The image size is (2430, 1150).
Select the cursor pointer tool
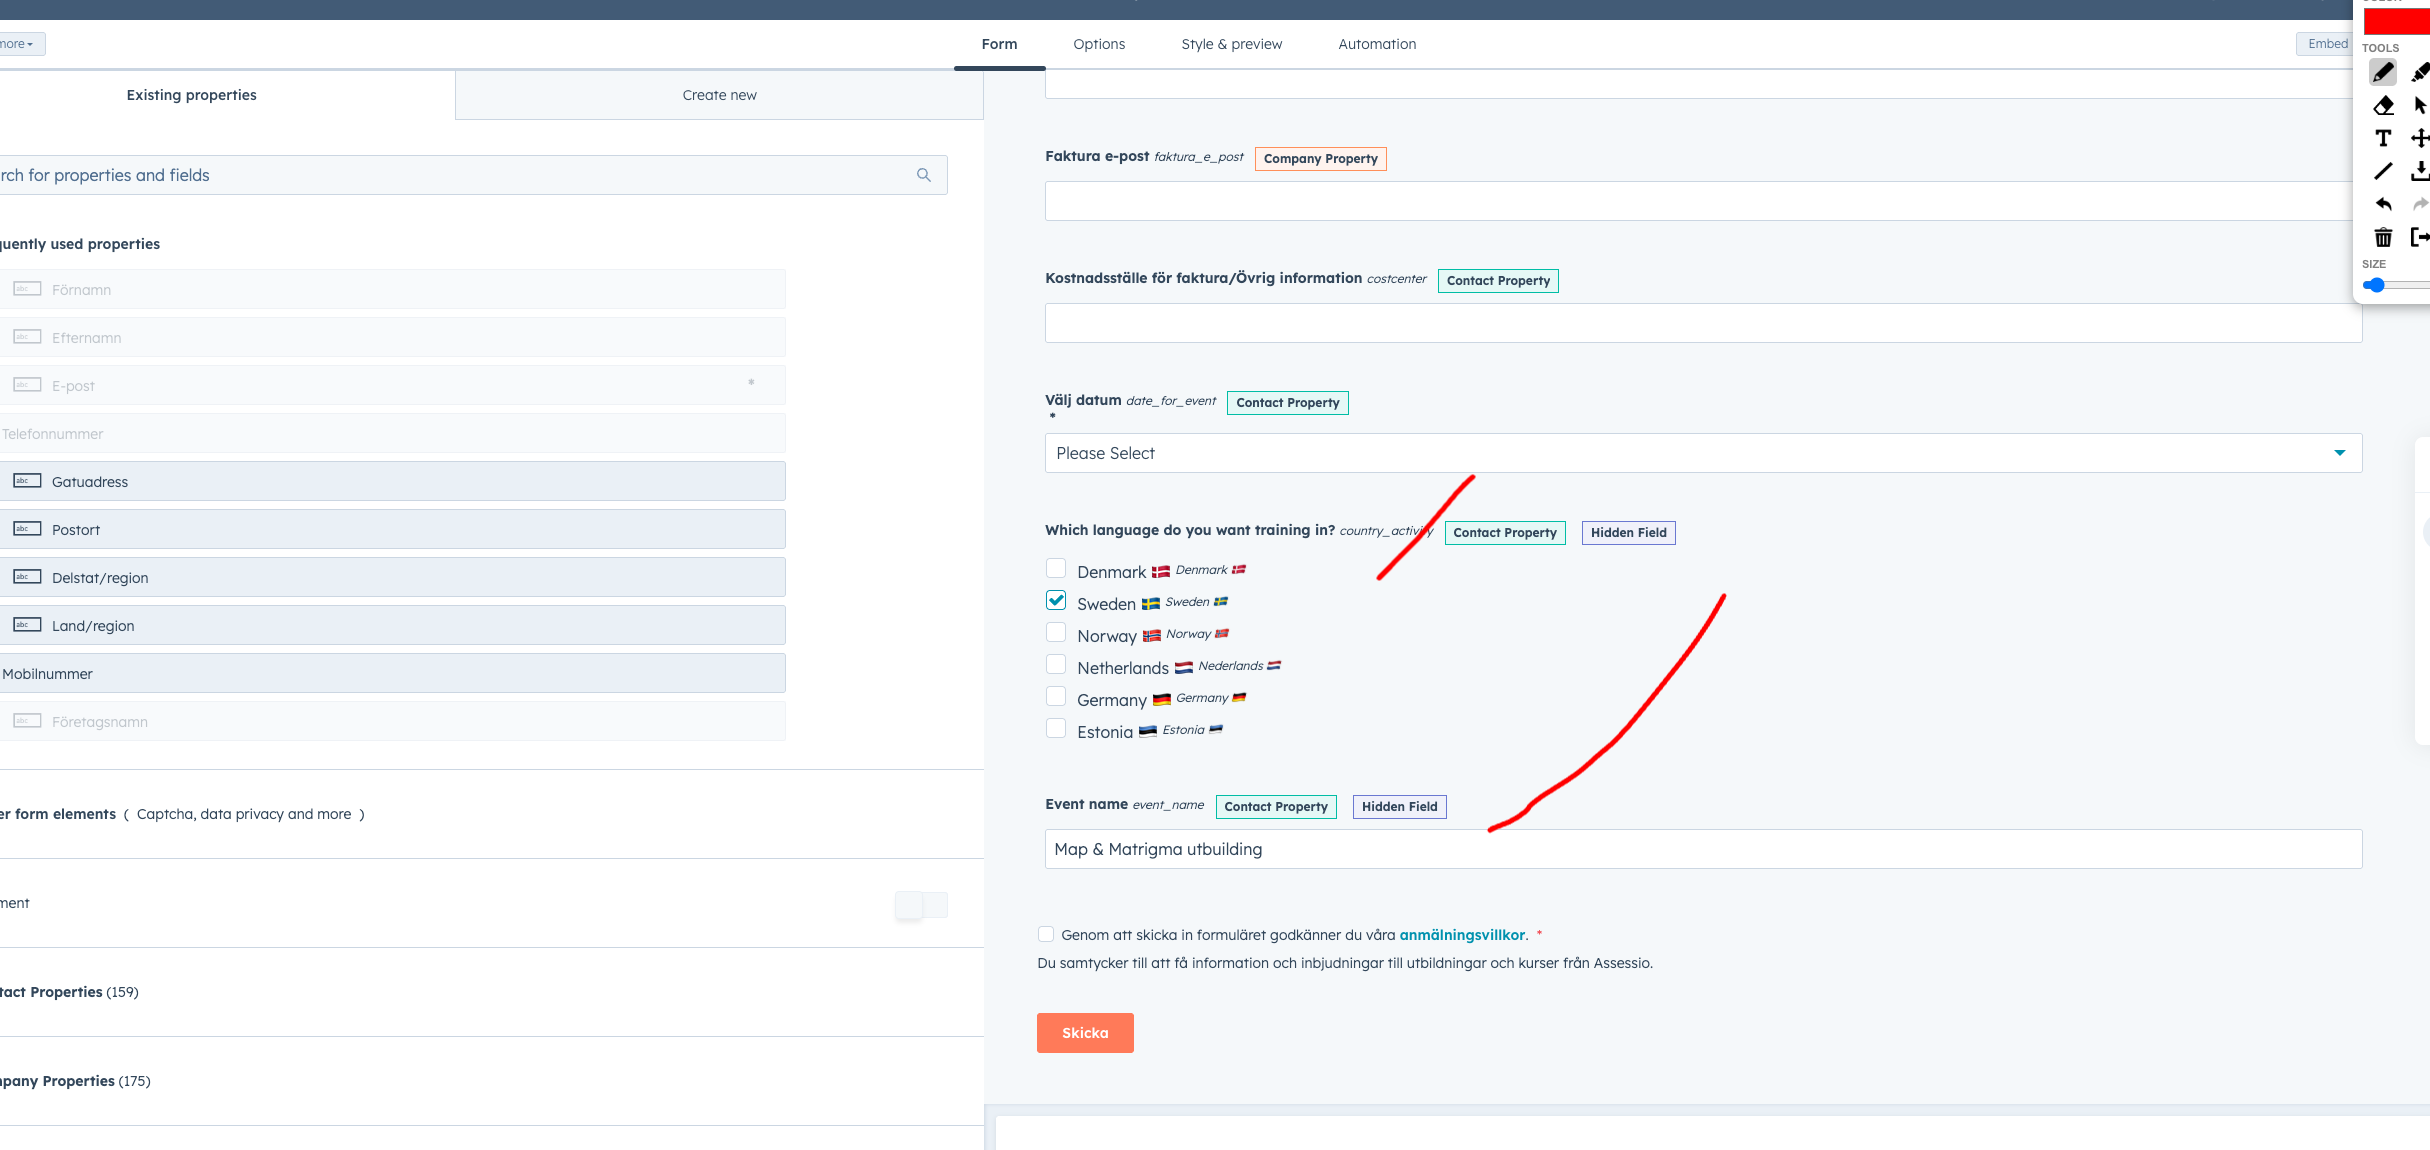2419,106
